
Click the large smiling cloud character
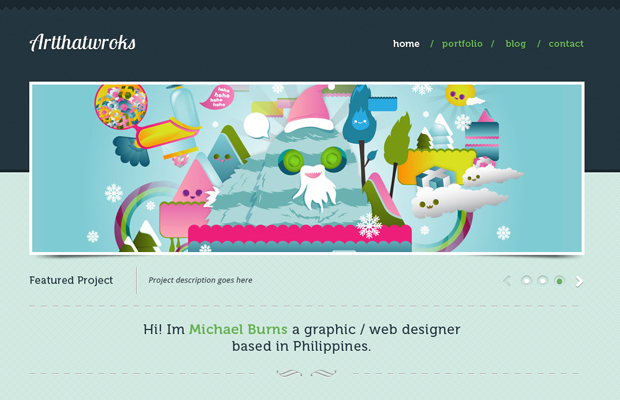click(455, 202)
